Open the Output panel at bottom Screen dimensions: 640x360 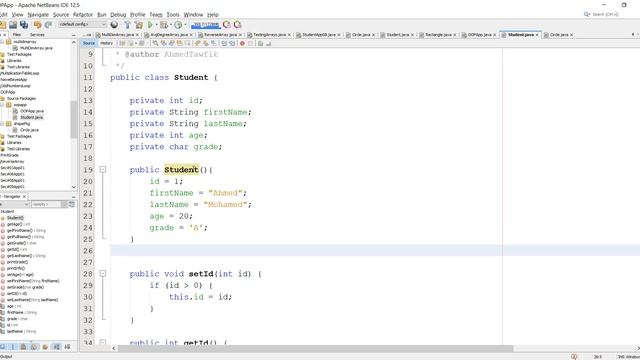point(6,357)
